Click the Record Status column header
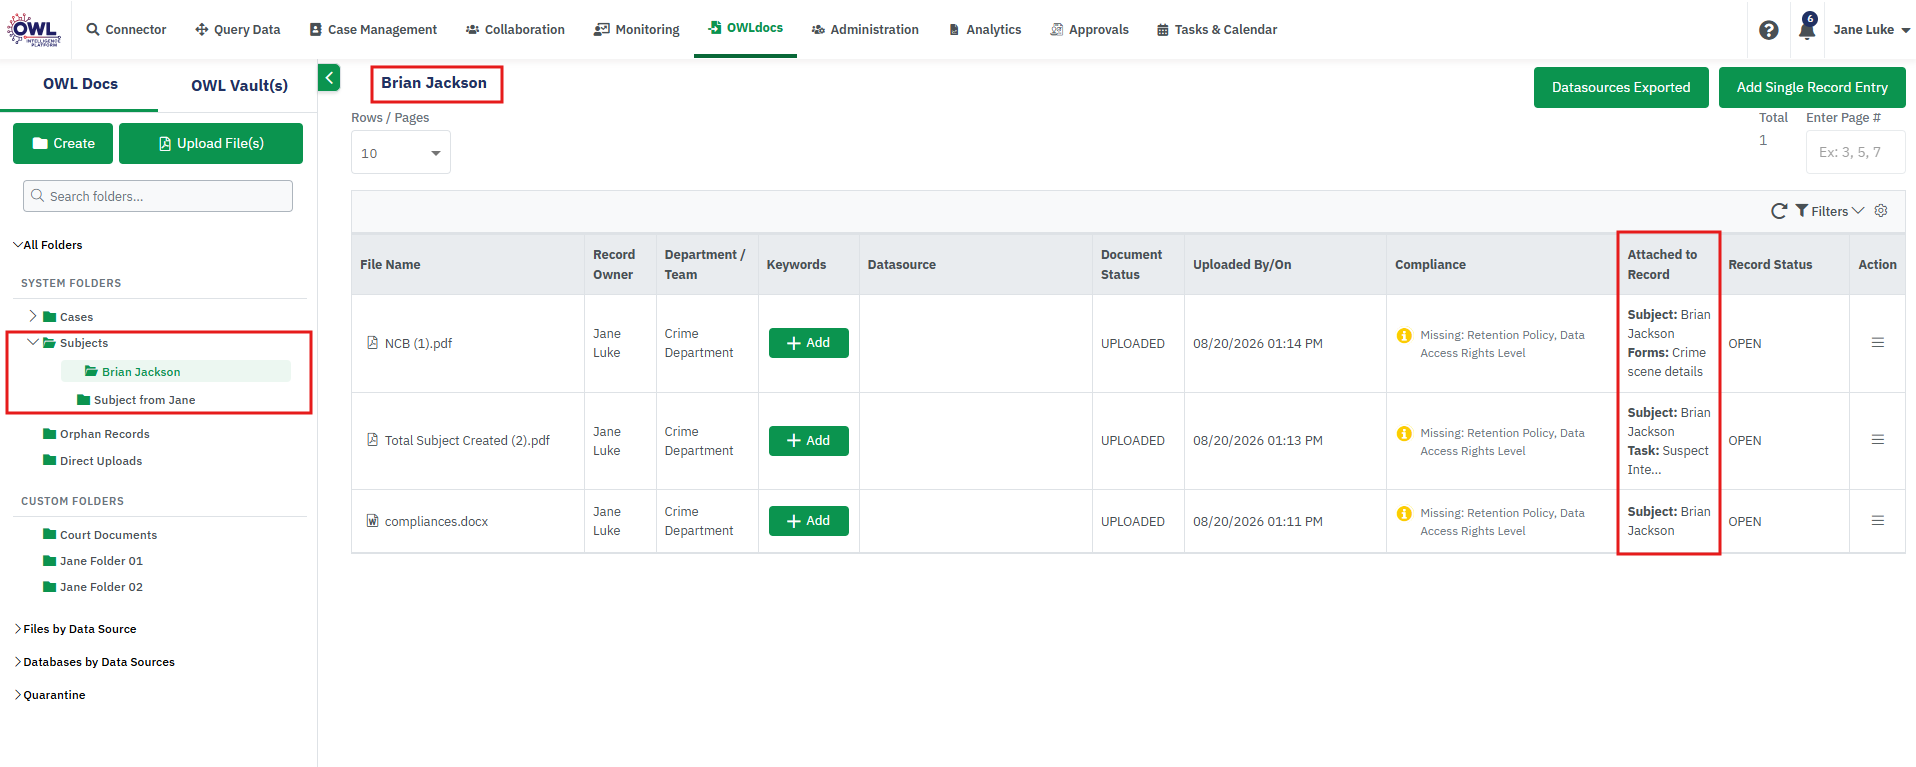Screen dimensions: 1916x767 pos(1770,265)
